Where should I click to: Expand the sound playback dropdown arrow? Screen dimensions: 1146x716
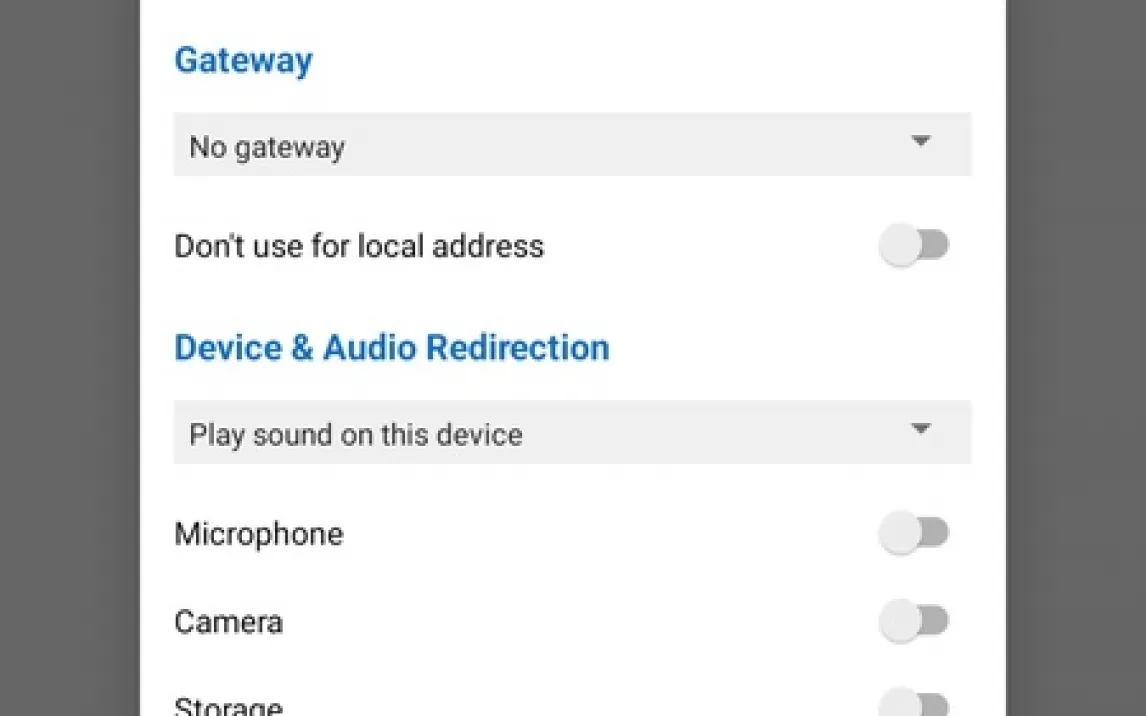coord(921,430)
